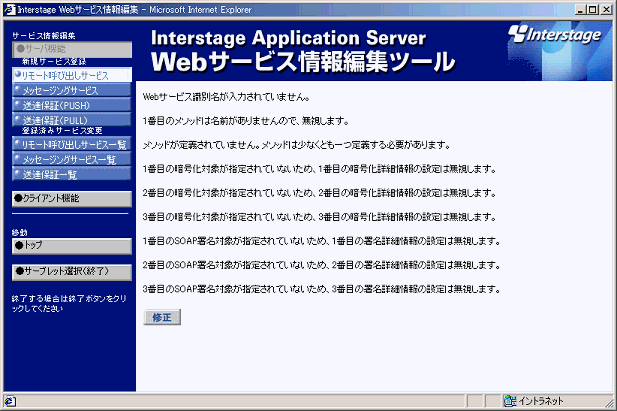This screenshot has height=411, width=617.
Task: Click Webサービス情報編集ツール banner title
Action: click(x=303, y=62)
